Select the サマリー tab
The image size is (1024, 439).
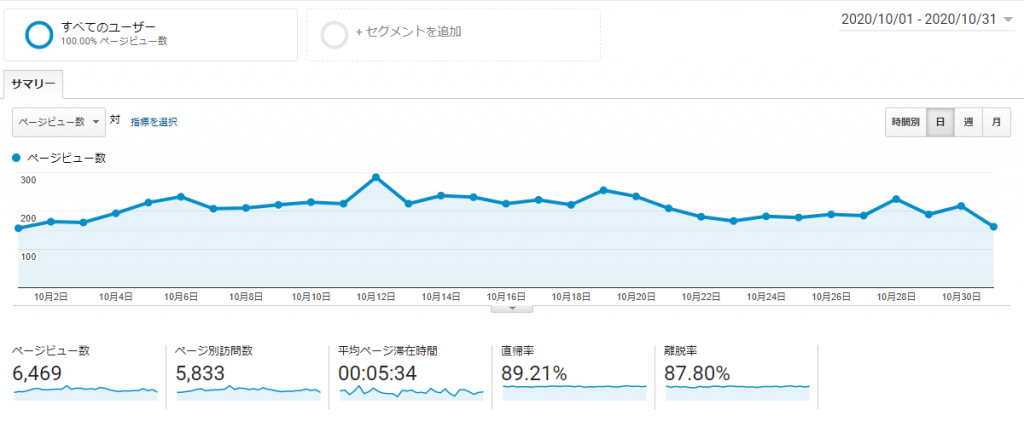pyautogui.click(x=33, y=84)
